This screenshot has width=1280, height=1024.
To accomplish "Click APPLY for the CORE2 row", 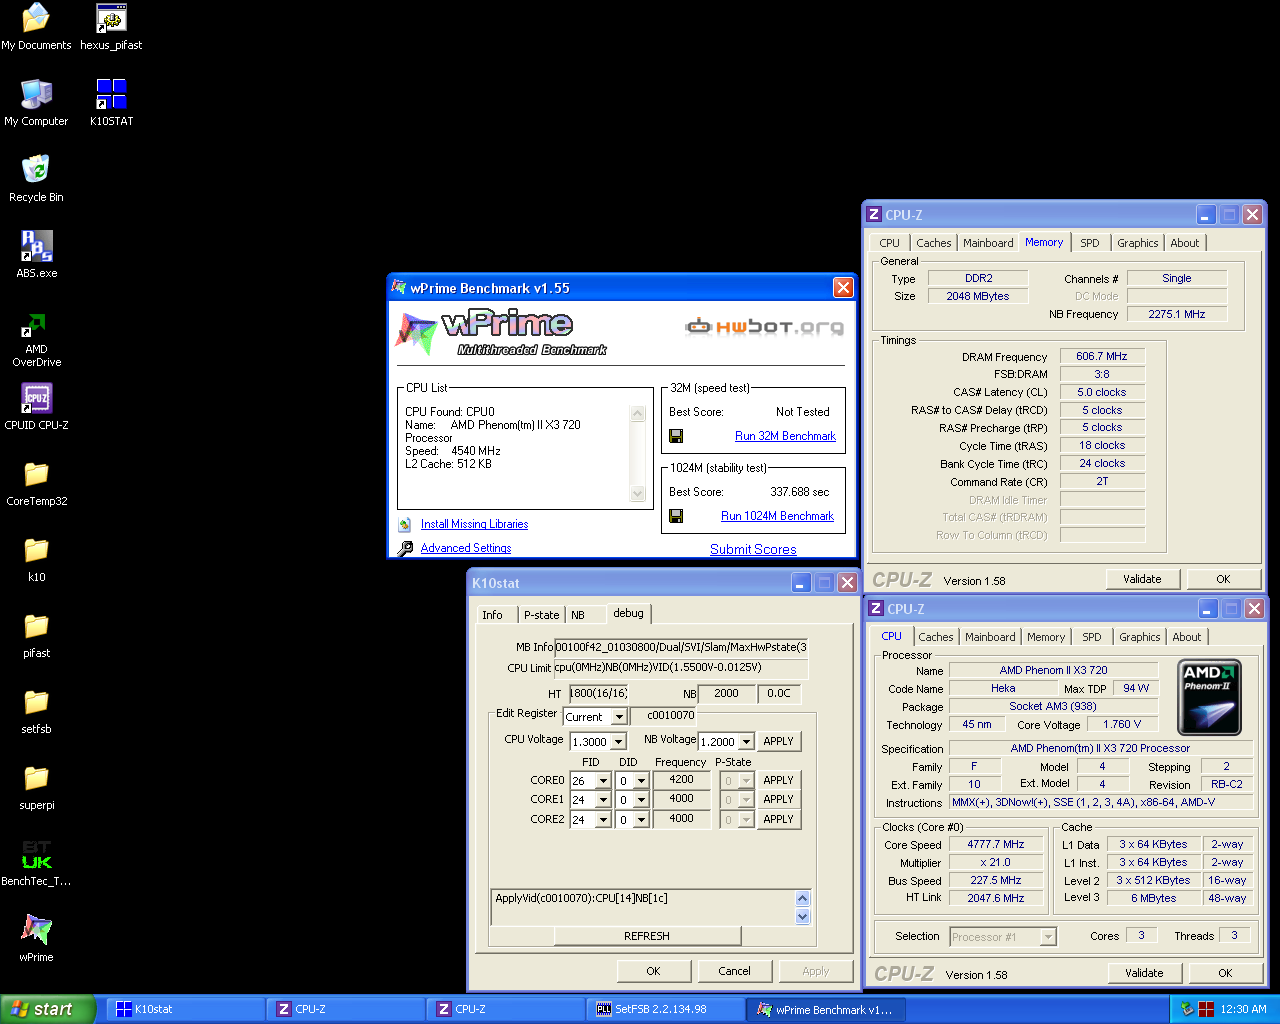I will click(778, 819).
